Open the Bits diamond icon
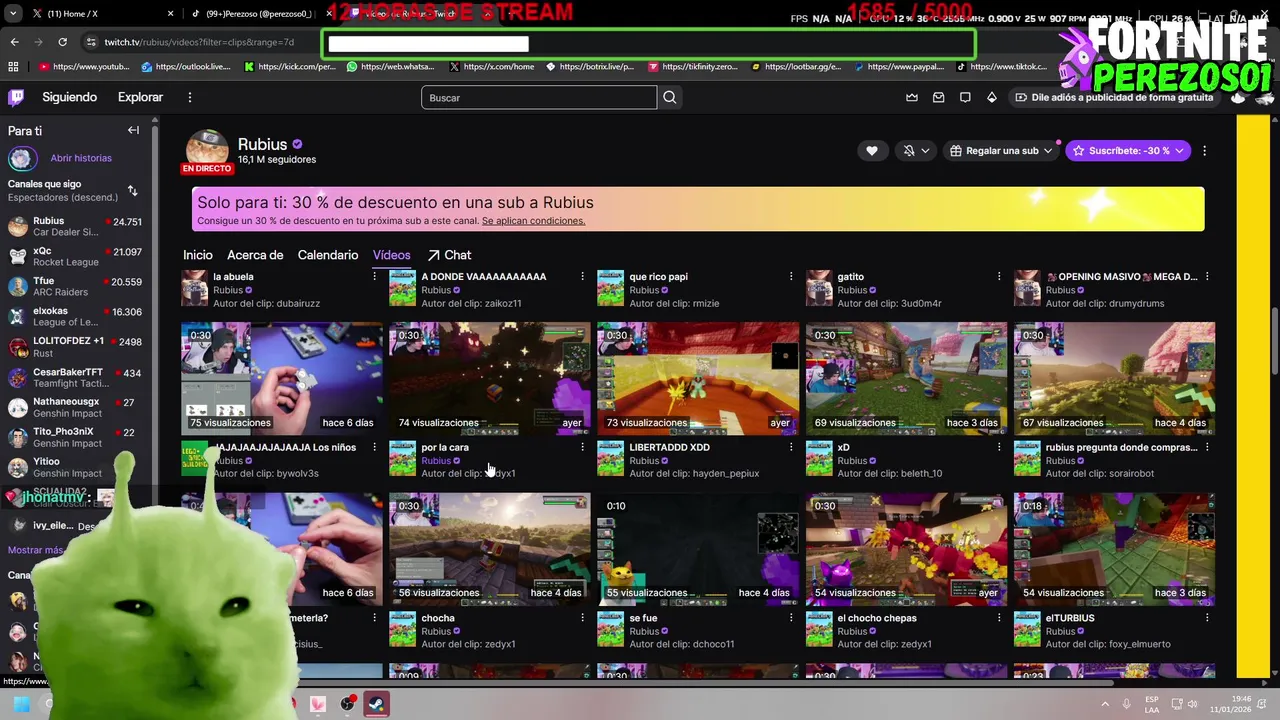The image size is (1280, 720). (x=991, y=97)
